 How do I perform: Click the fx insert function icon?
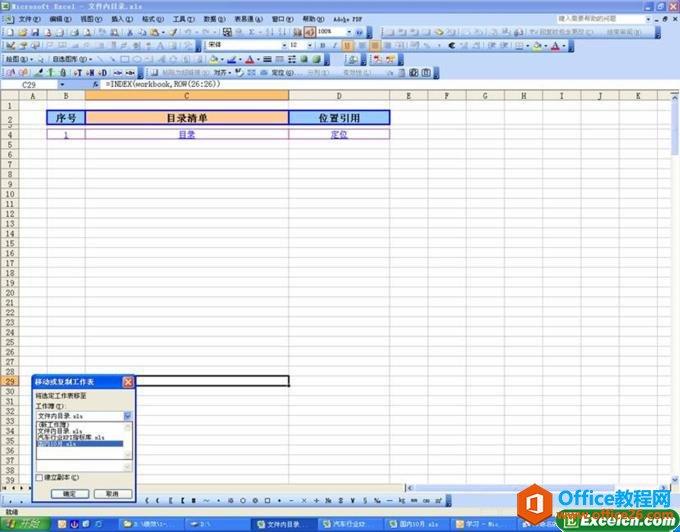(95, 85)
